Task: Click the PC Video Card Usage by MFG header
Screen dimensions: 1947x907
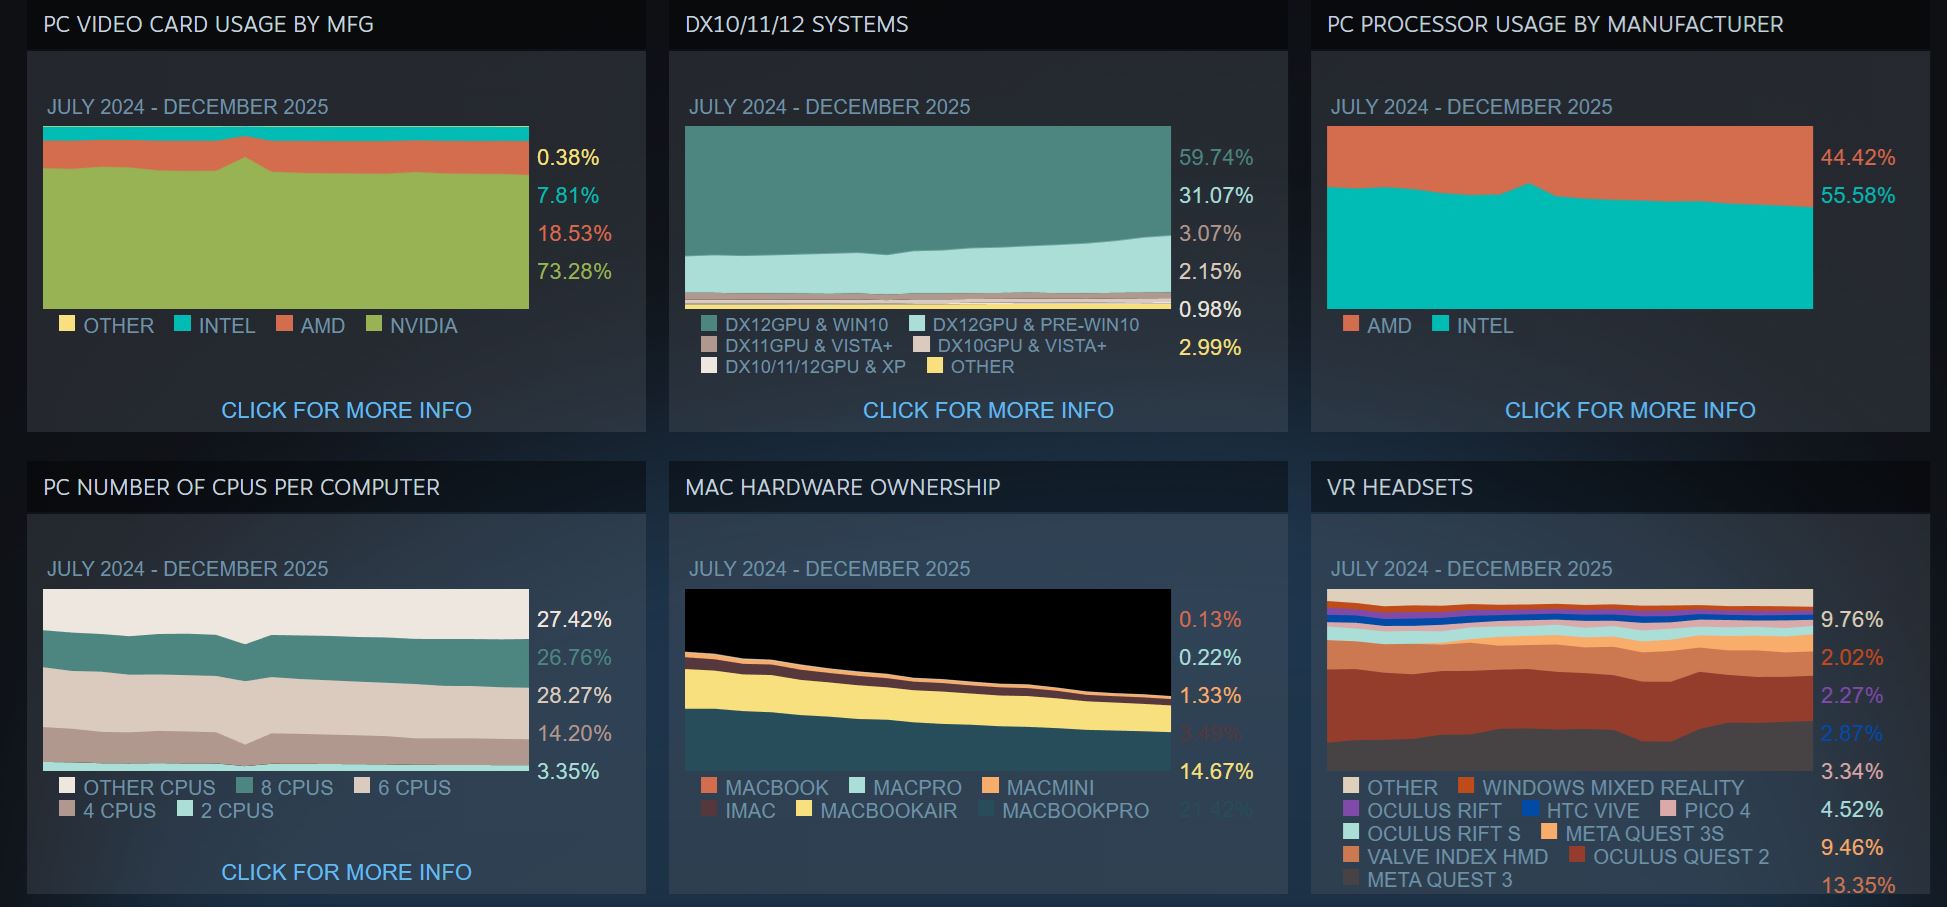Action: click(209, 24)
